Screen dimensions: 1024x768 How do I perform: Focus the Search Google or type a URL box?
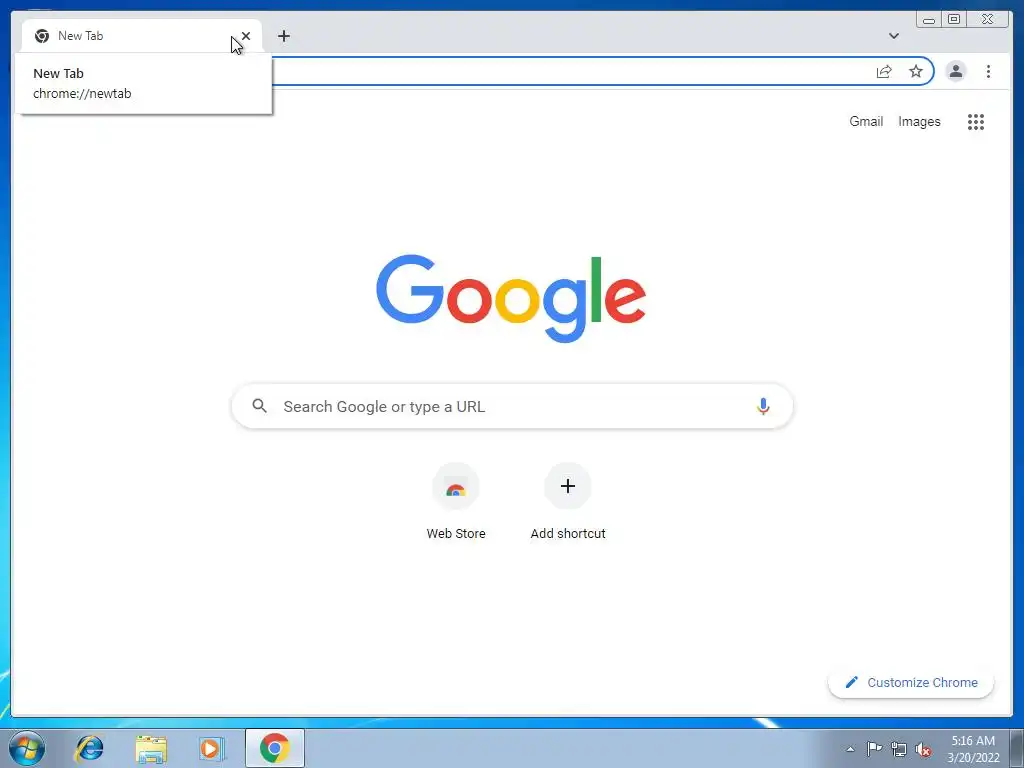pos(512,406)
